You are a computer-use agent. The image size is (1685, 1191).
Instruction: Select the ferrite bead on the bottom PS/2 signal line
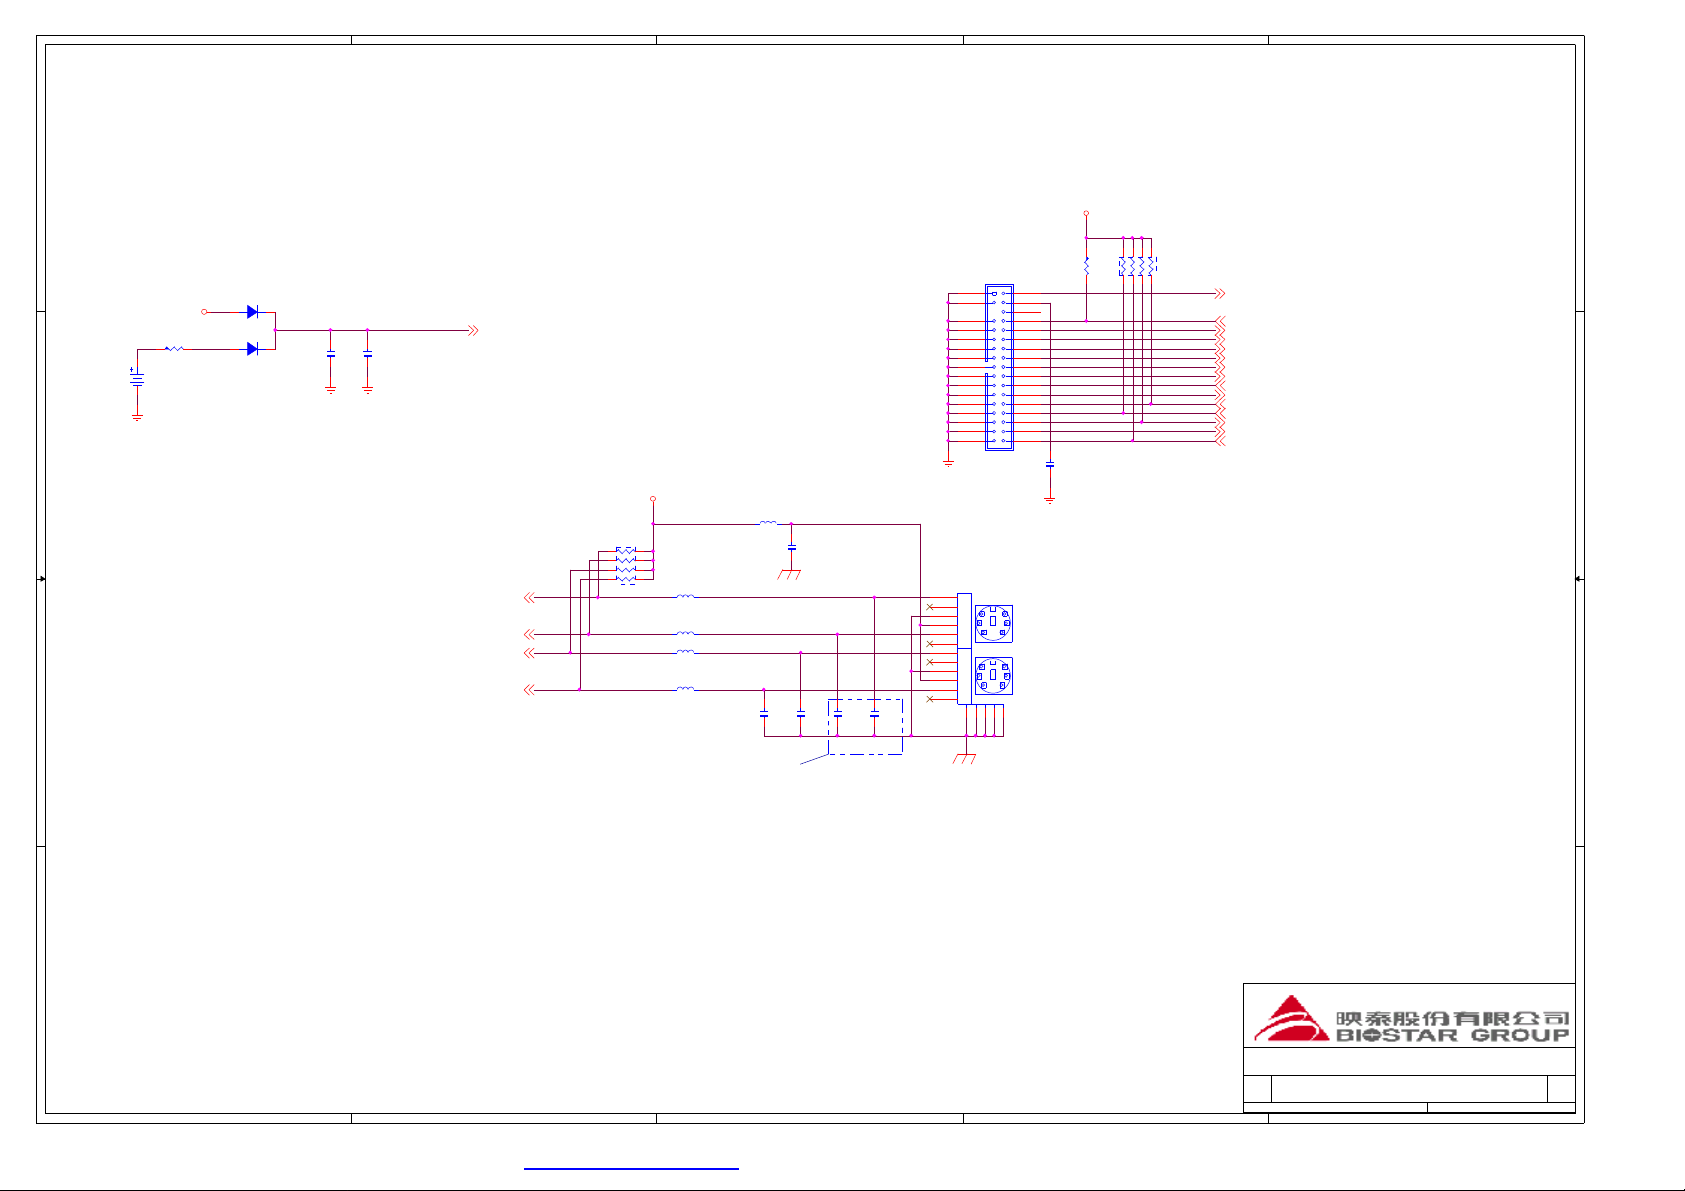click(685, 689)
